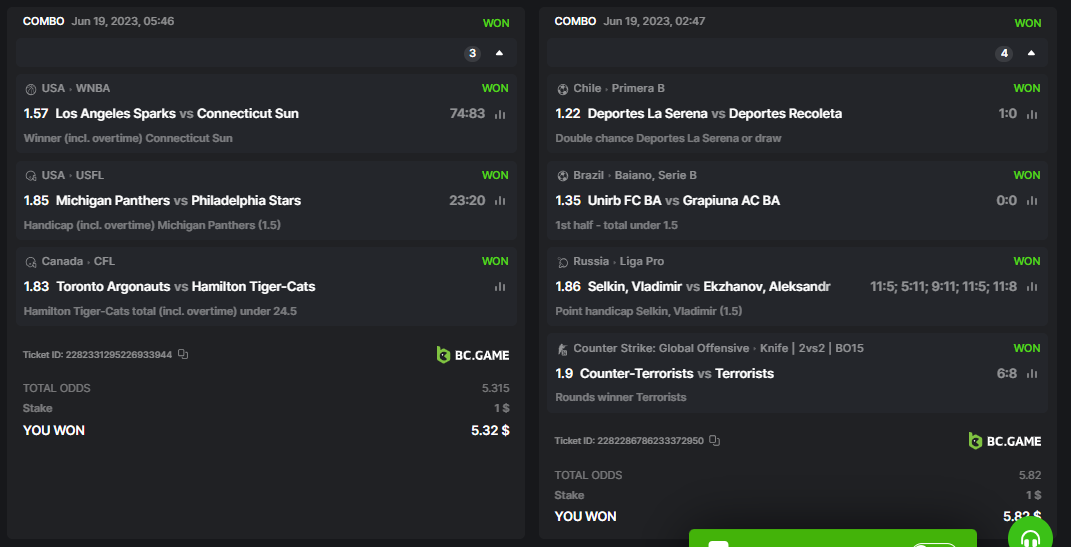View stats for Counter-Terrorists vs Terrorists

point(1032,374)
